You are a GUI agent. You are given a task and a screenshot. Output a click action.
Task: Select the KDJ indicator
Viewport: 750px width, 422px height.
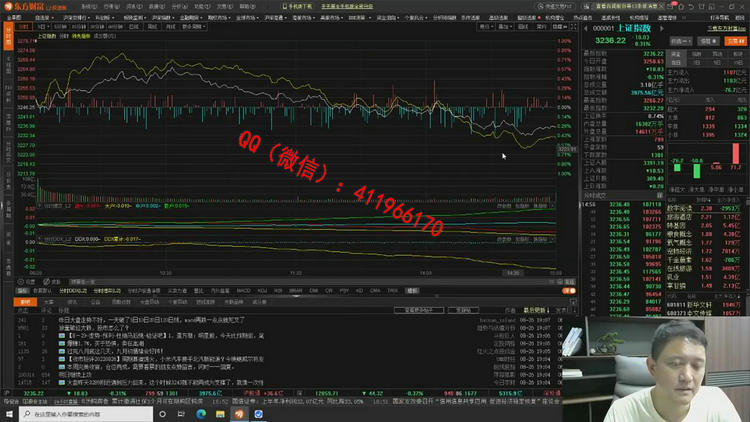(x=262, y=291)
